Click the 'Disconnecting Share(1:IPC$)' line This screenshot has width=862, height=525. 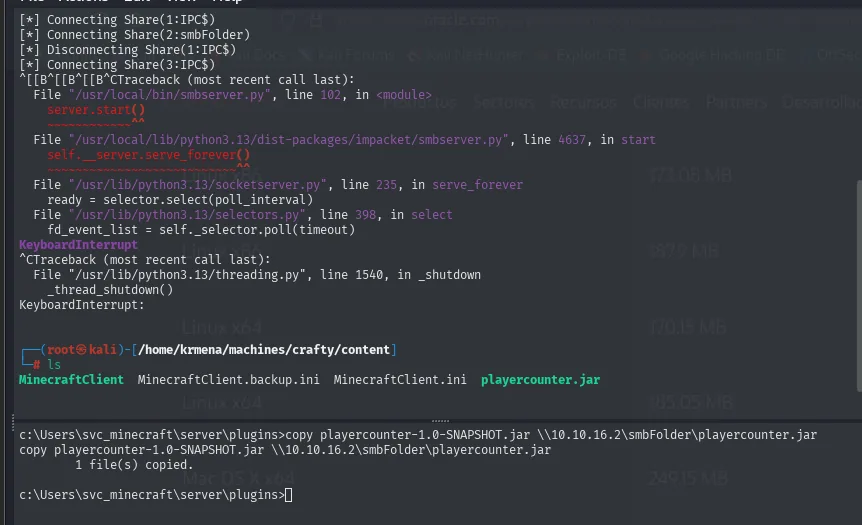point(128,49)
